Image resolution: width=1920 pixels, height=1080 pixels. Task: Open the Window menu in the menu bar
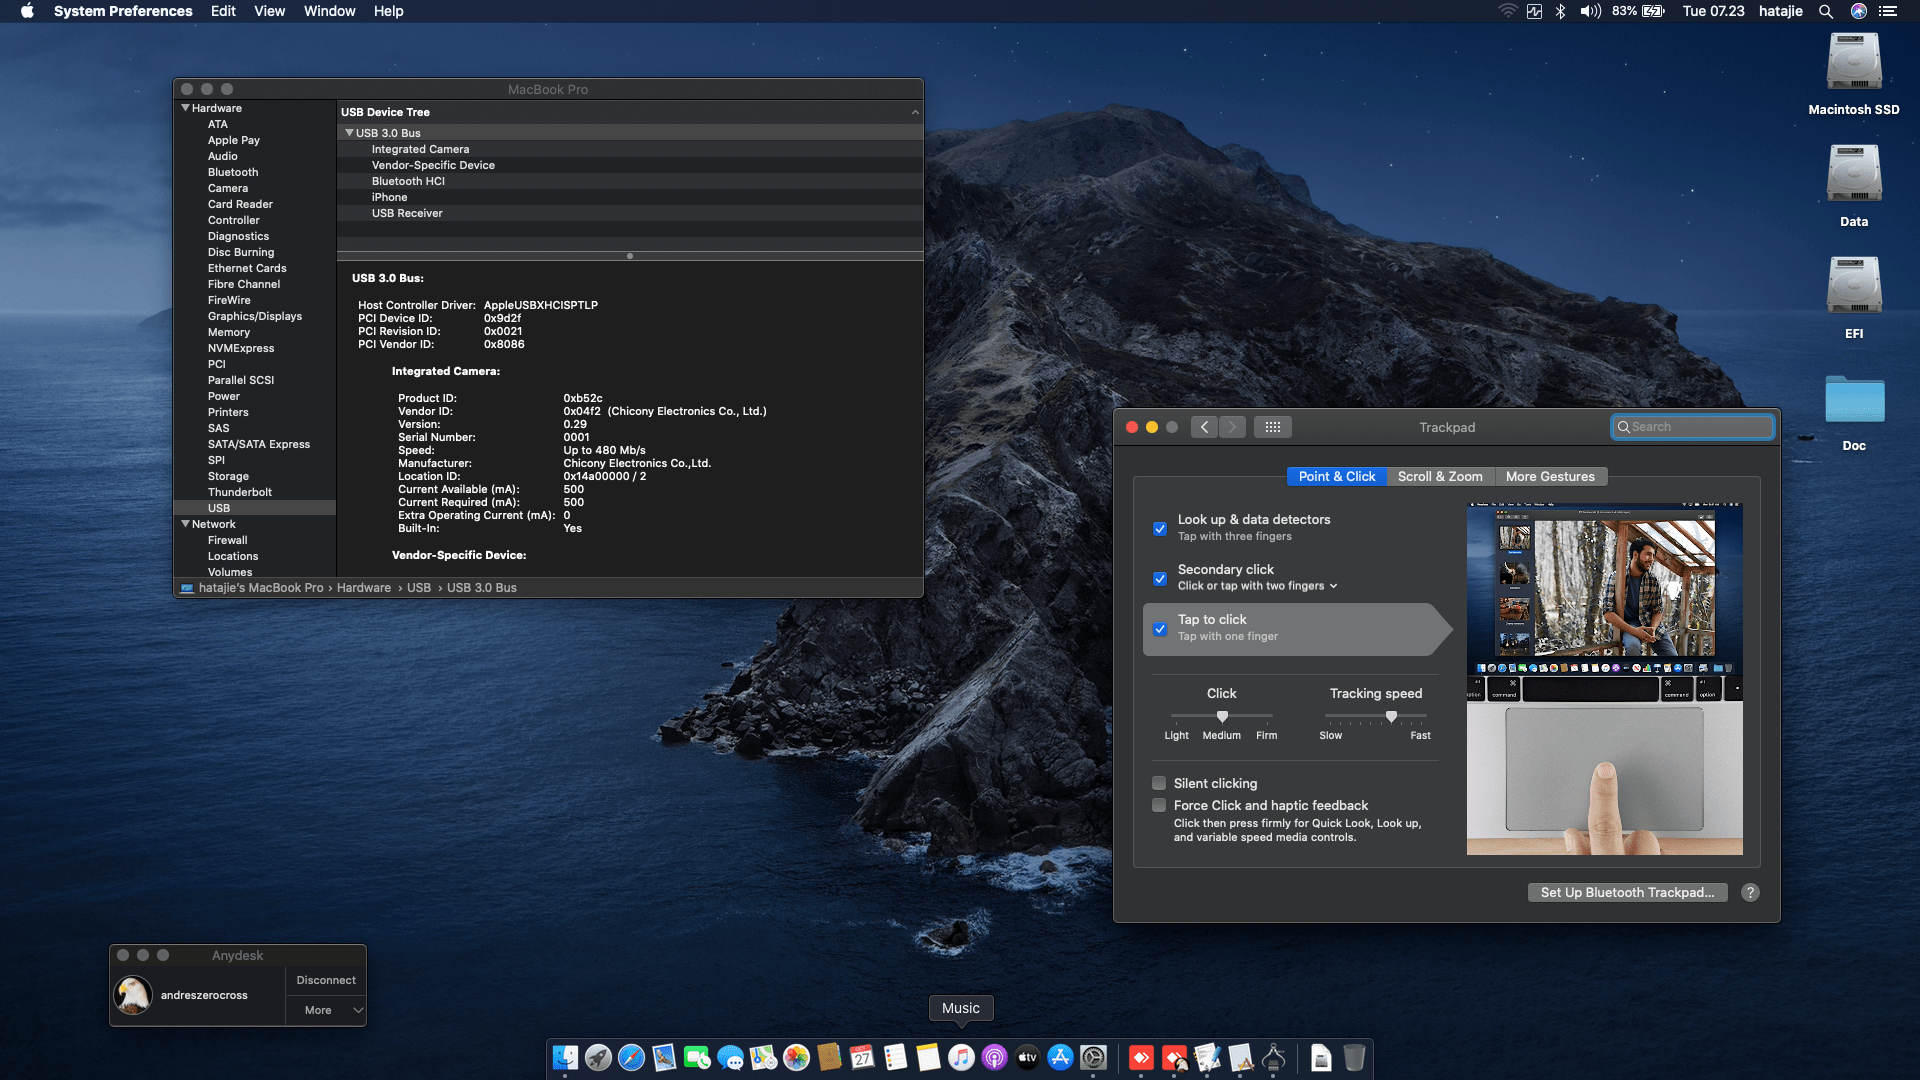[329, 11]
